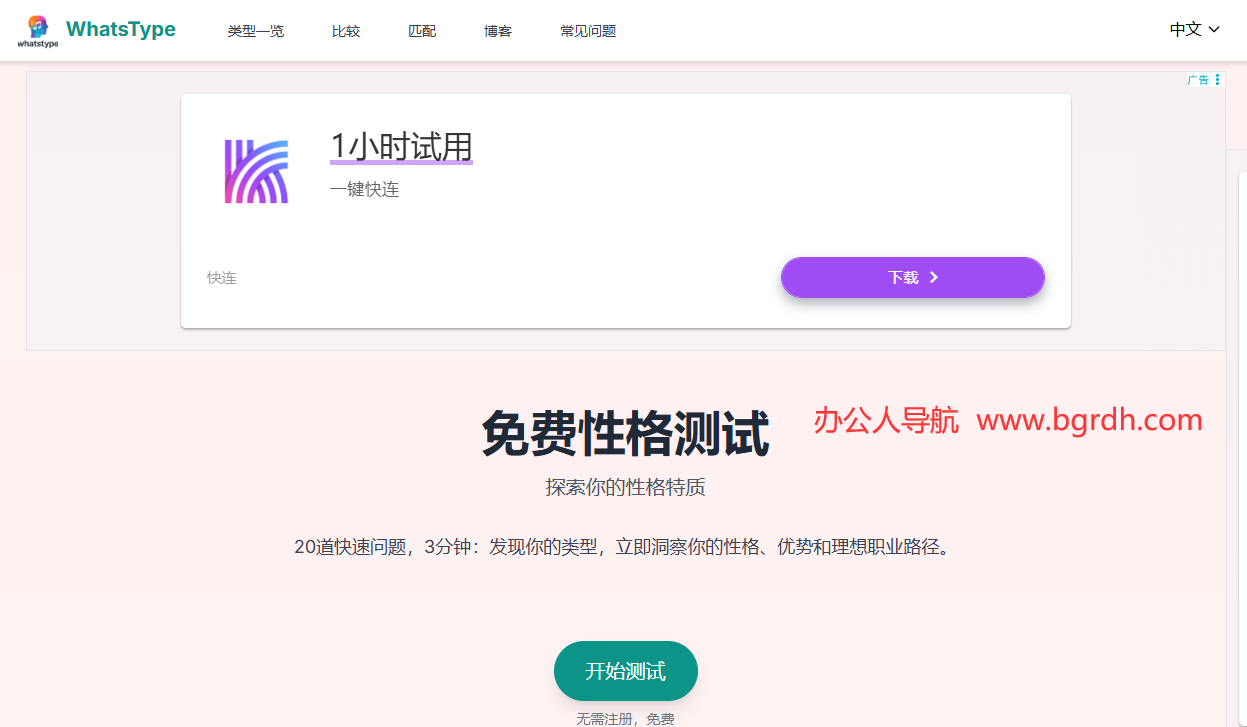
Task: Click the 快连 advertiser name link
Action: click(221, 277)
